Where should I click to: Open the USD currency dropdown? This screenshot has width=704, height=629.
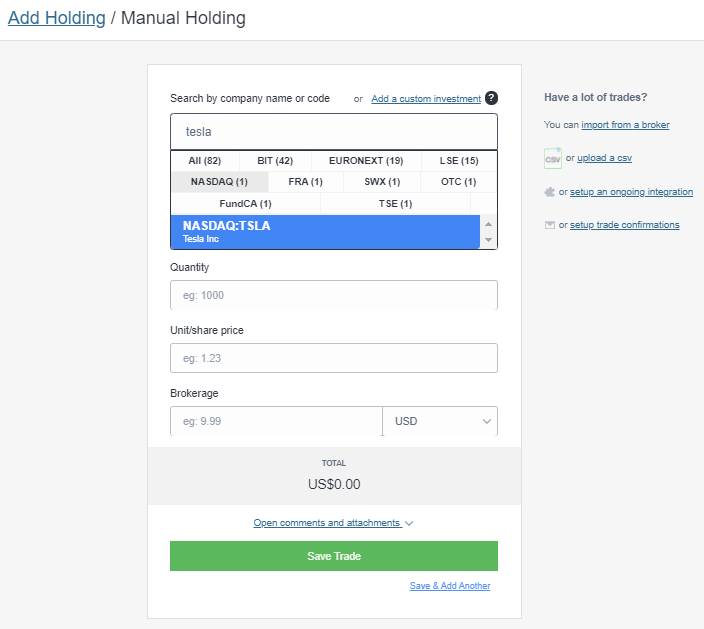point(440,421)
